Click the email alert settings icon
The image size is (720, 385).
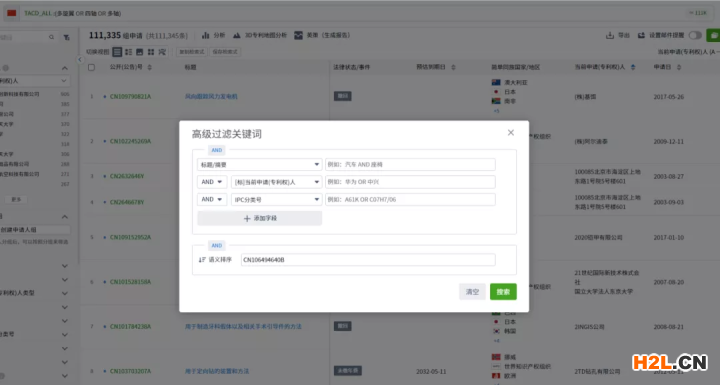click(641, 35)
